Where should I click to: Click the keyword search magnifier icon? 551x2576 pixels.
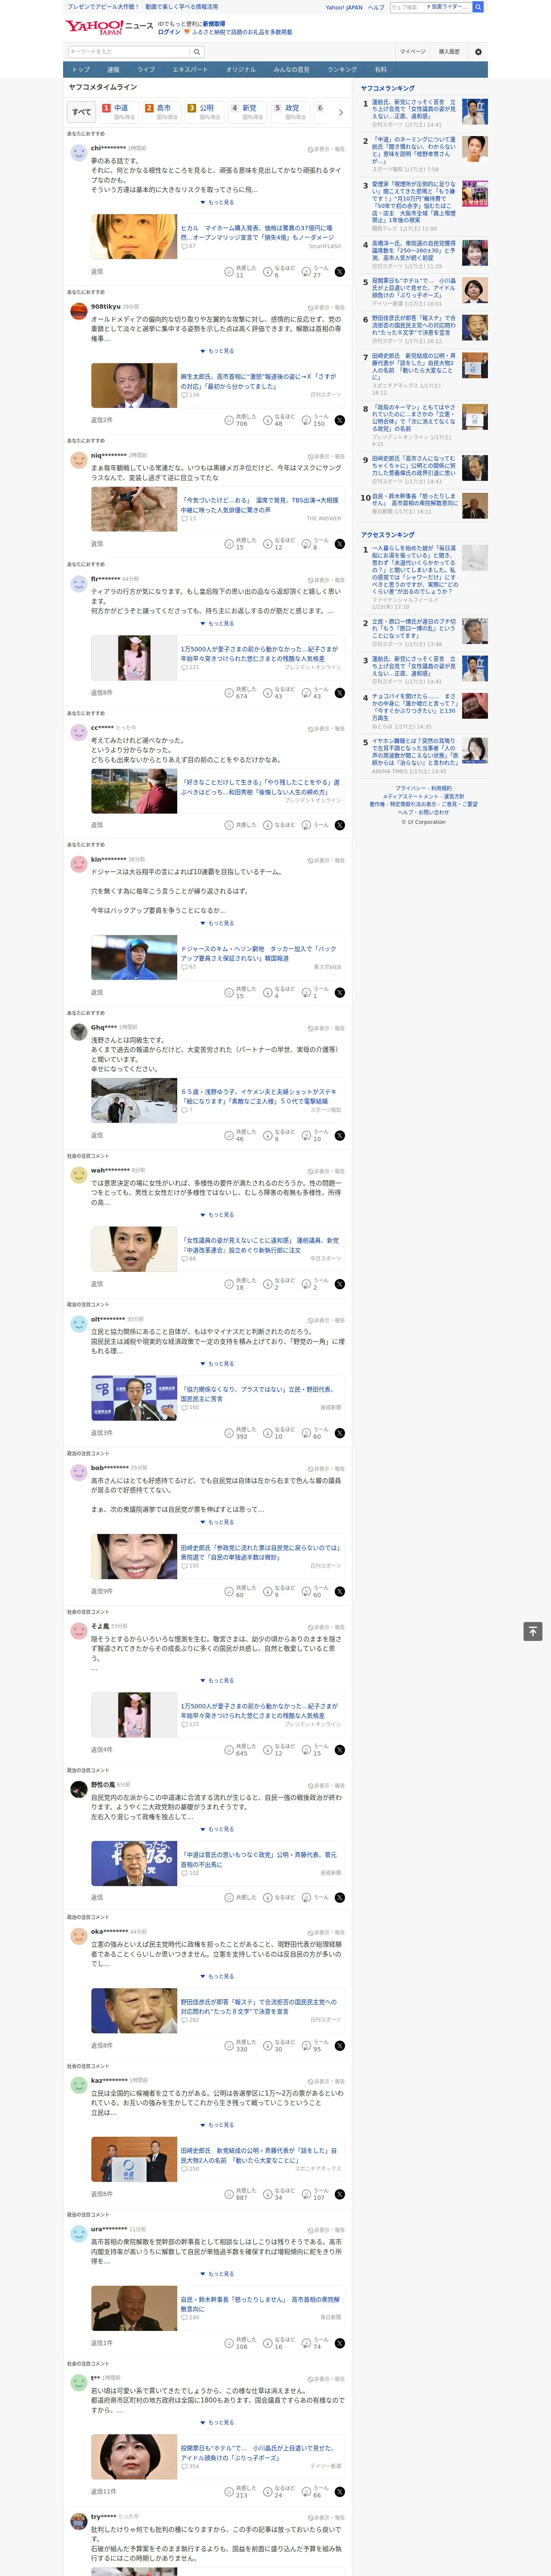pos(197,52)
